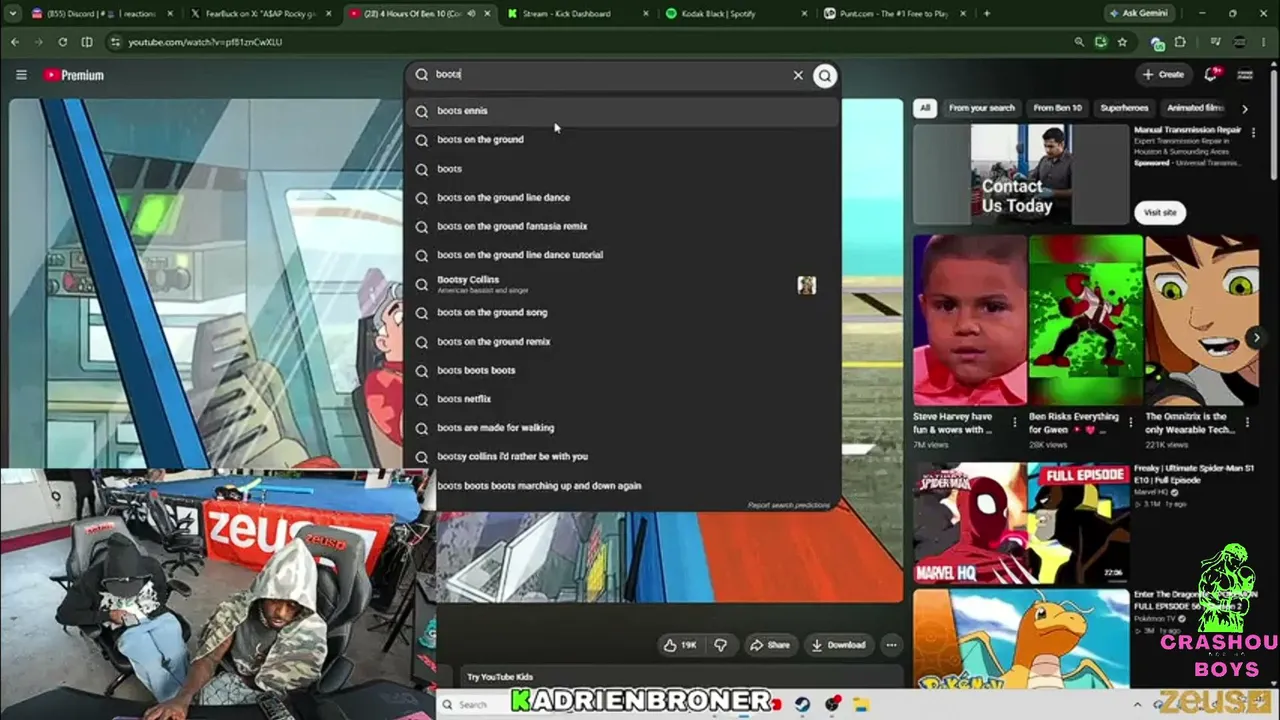Click the Report search predictions link
1280x720 pixels.
789,505
